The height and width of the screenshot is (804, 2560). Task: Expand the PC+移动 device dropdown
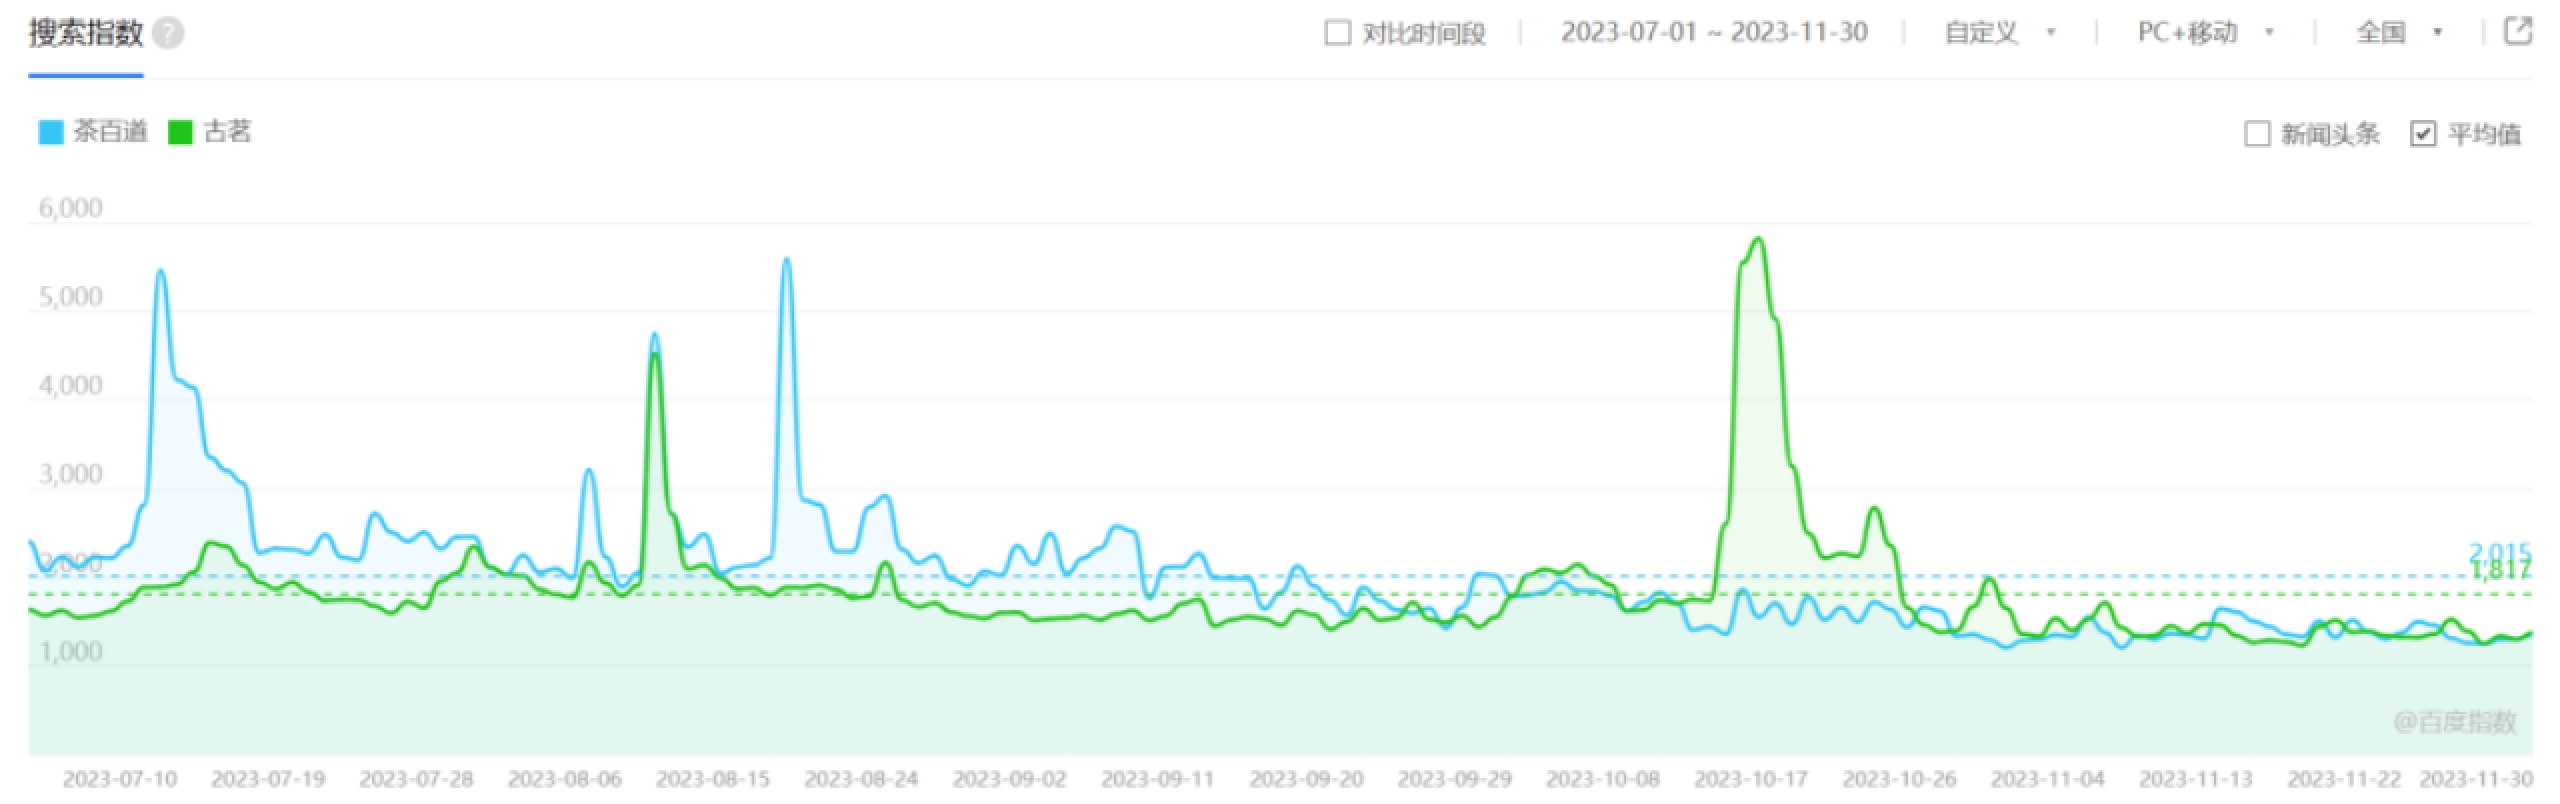(2204, 33)
